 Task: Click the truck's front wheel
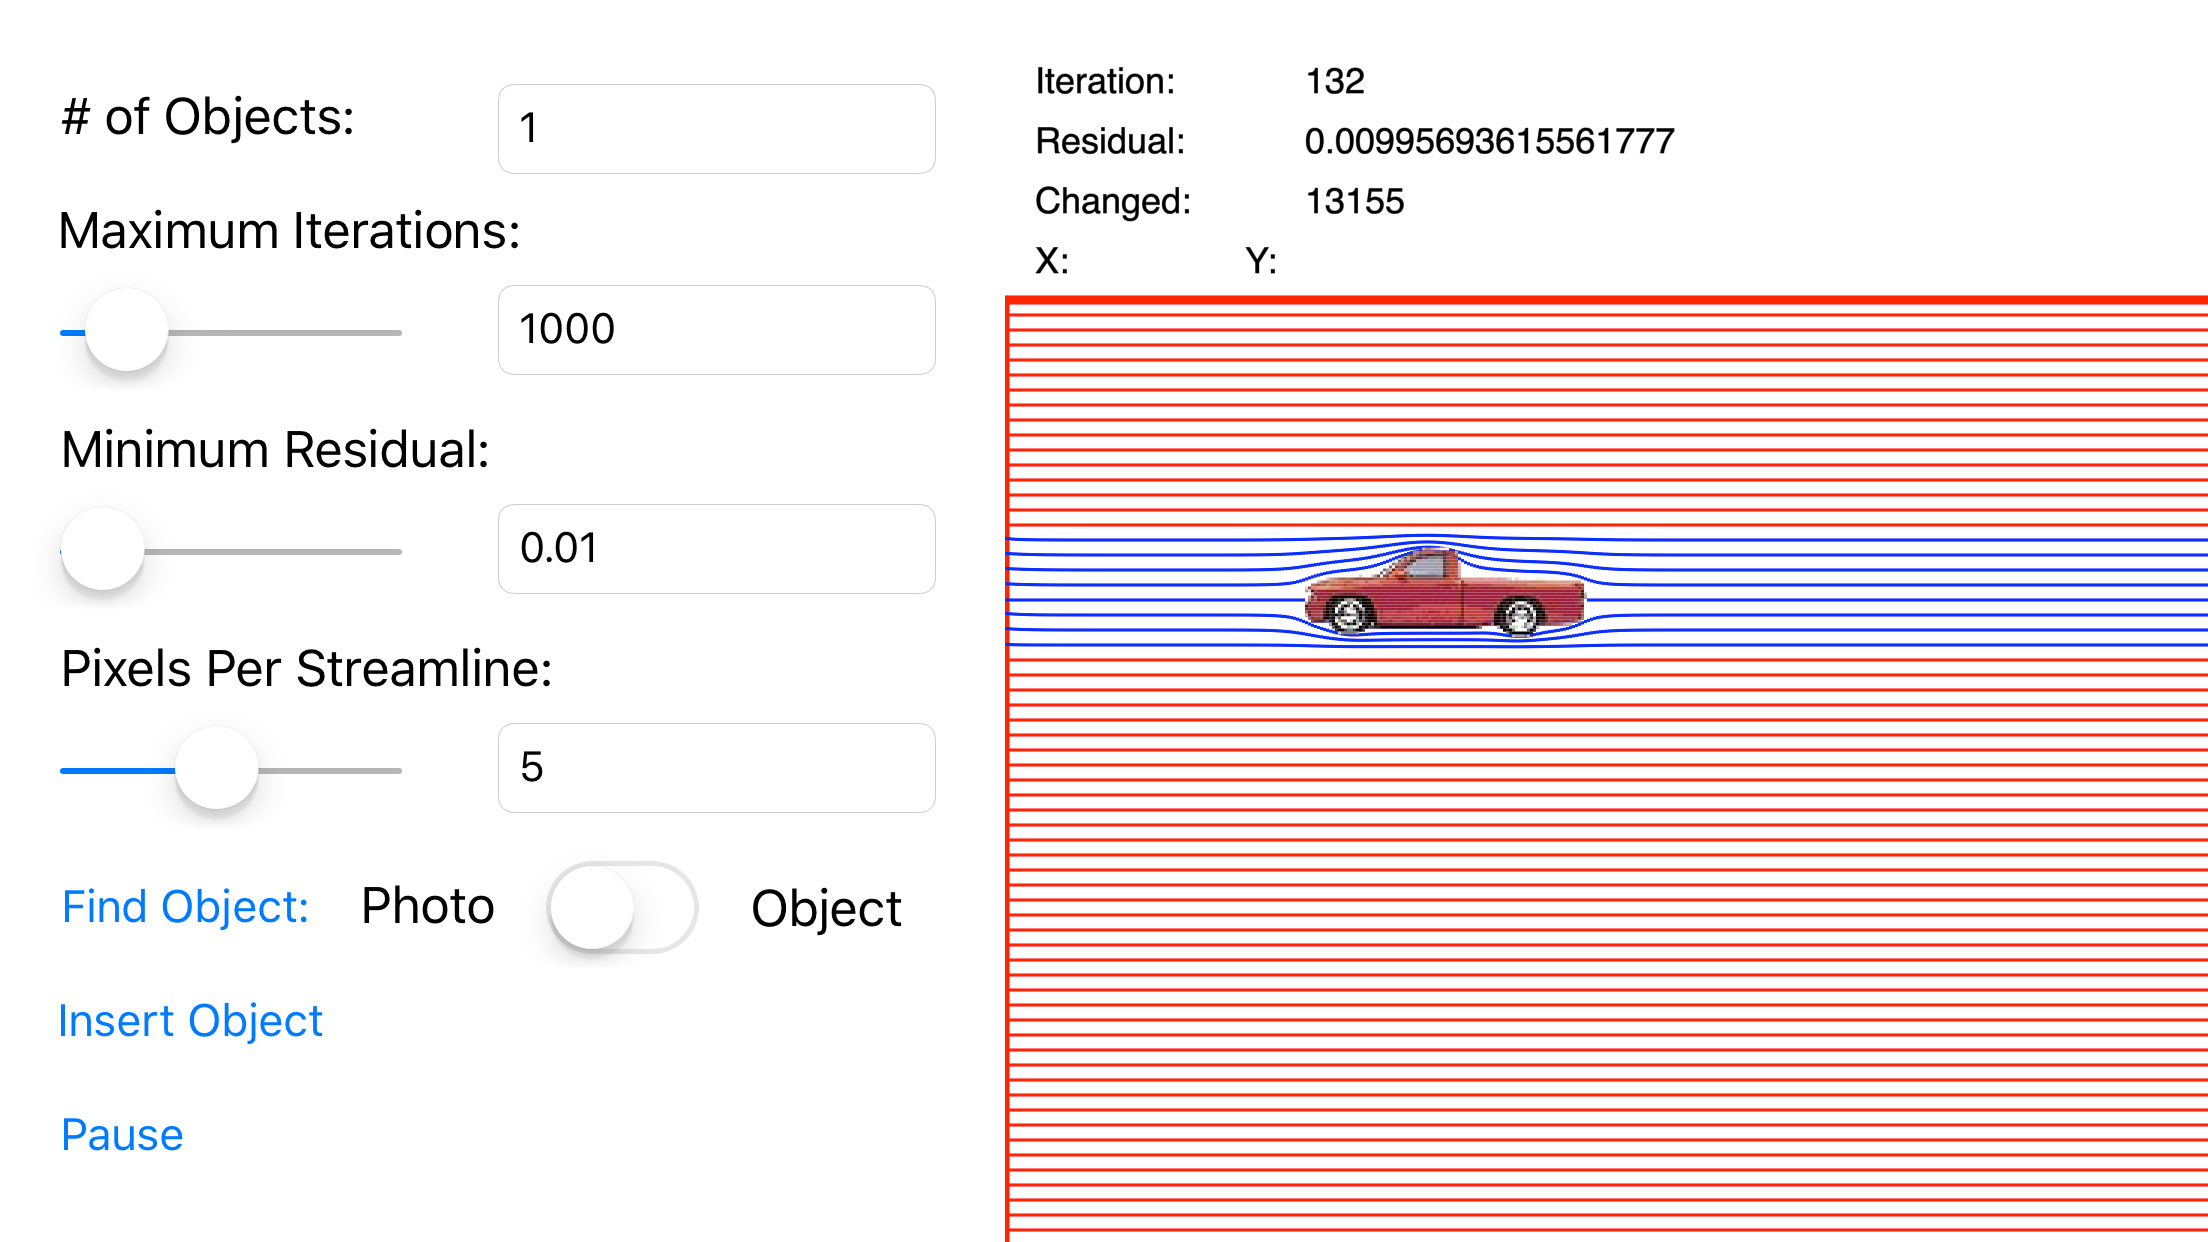point(1350,614)
